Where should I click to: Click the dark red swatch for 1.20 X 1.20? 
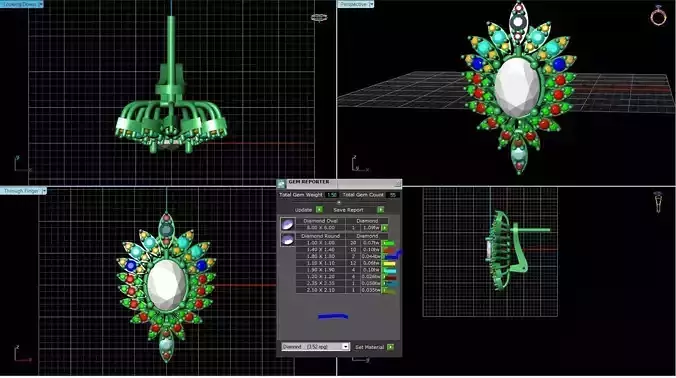(390, 278)
